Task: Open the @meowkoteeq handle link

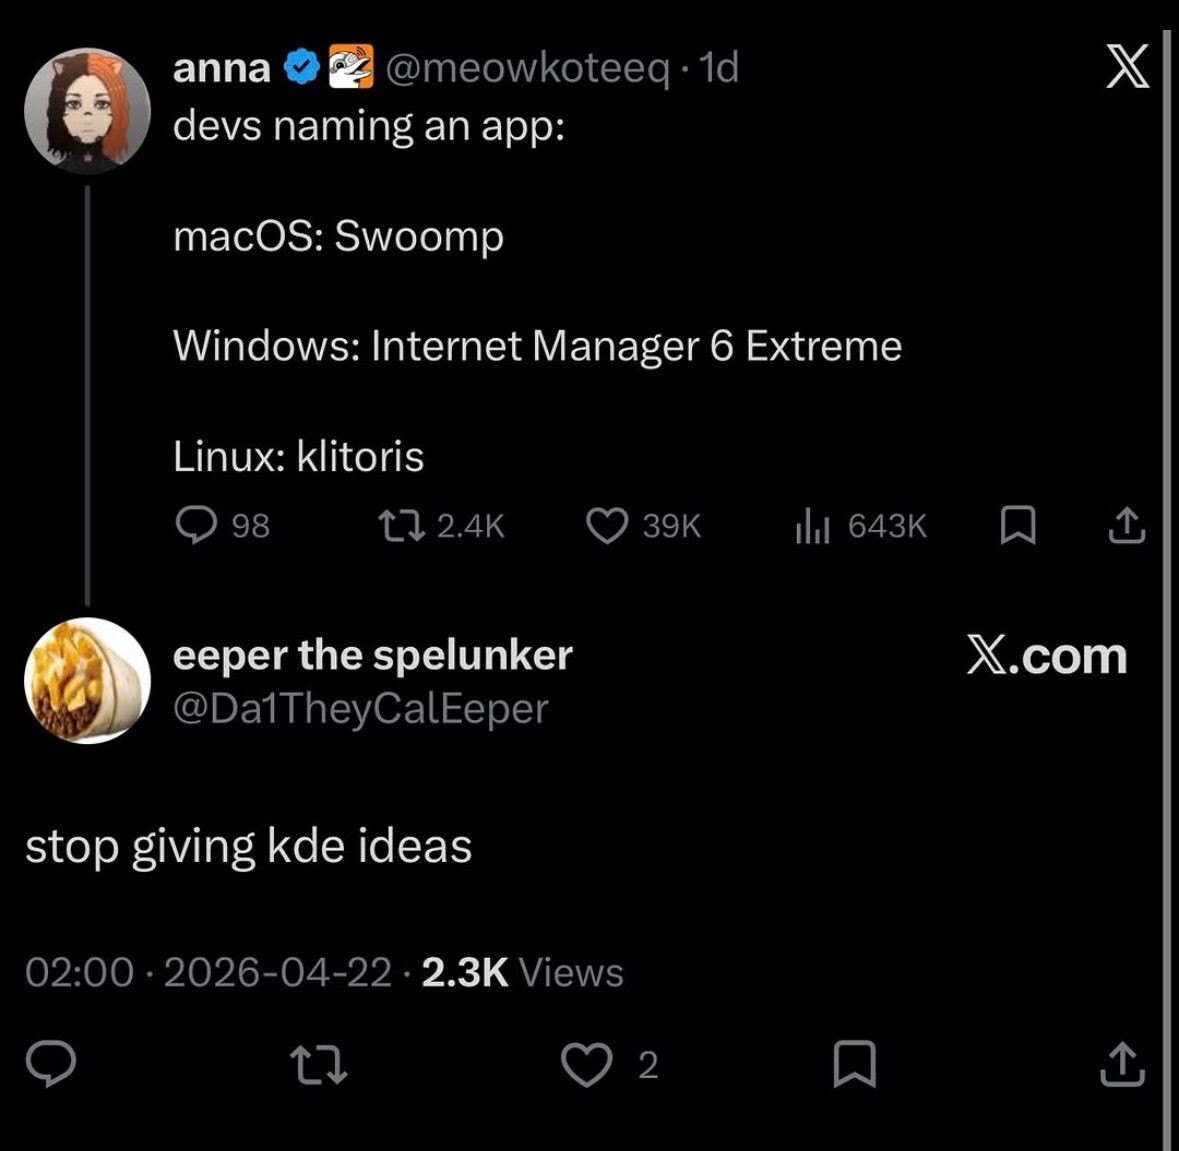Action: (527, 68)
